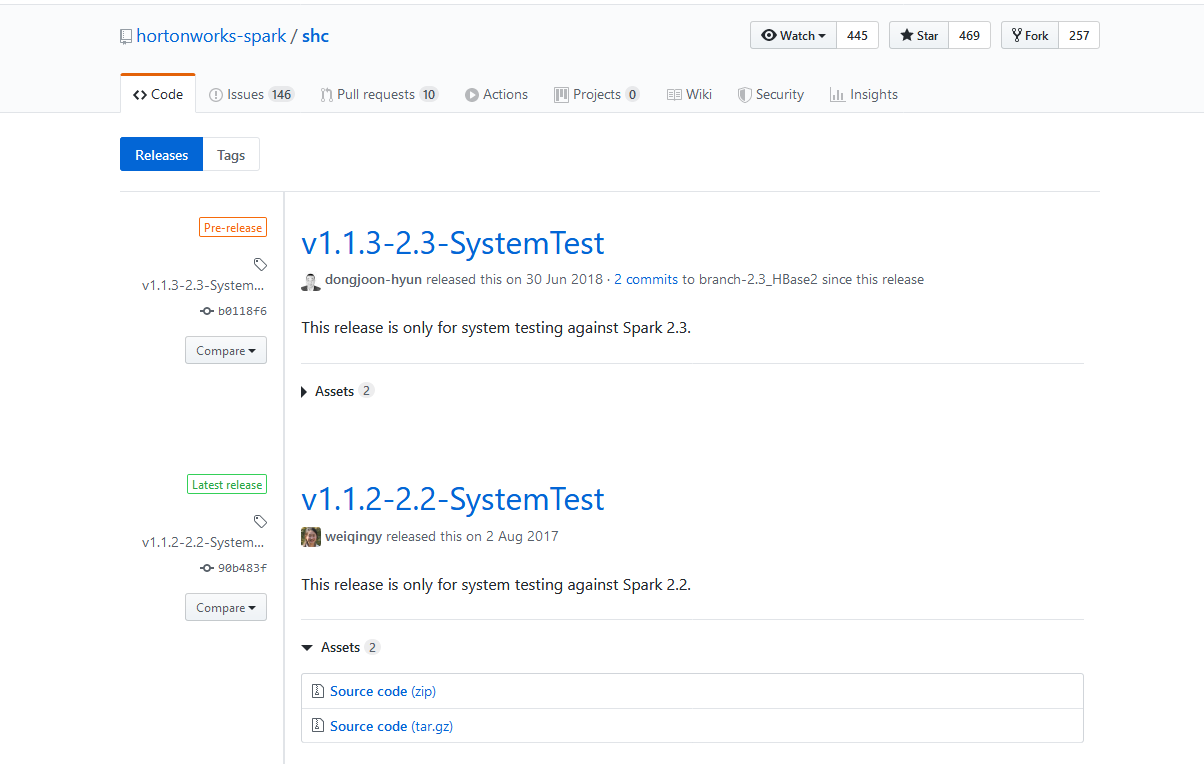Click the Latest release label
1204x764 pixels.
[x=227, y=485]
